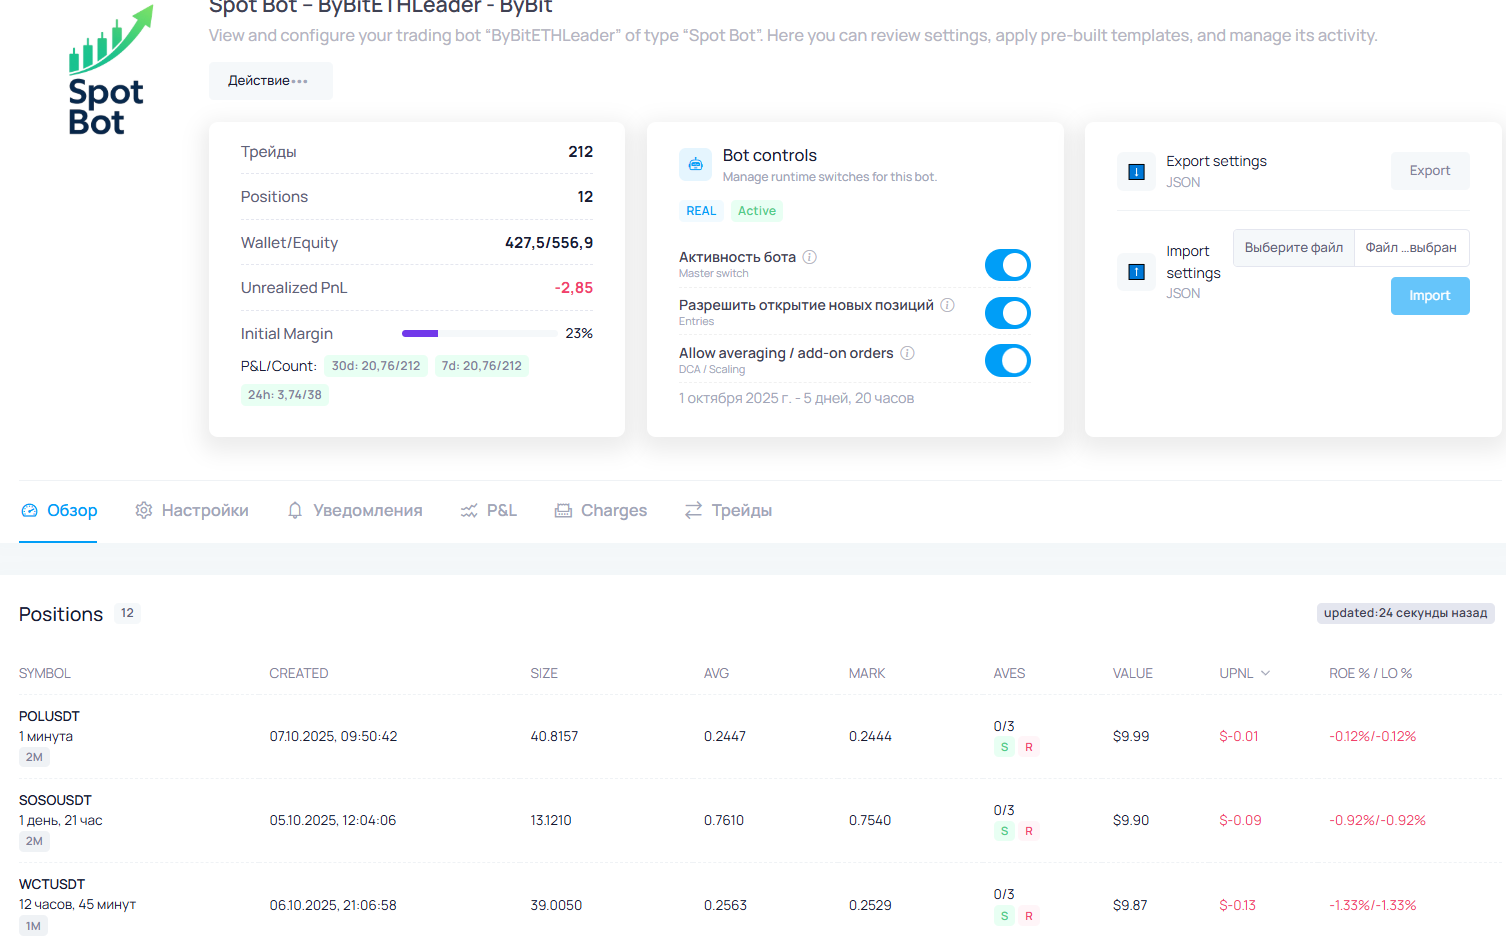Click the robot icon beside Bot controls
This screenshot has width=1506, height=938.
click(x=695, y=164)
